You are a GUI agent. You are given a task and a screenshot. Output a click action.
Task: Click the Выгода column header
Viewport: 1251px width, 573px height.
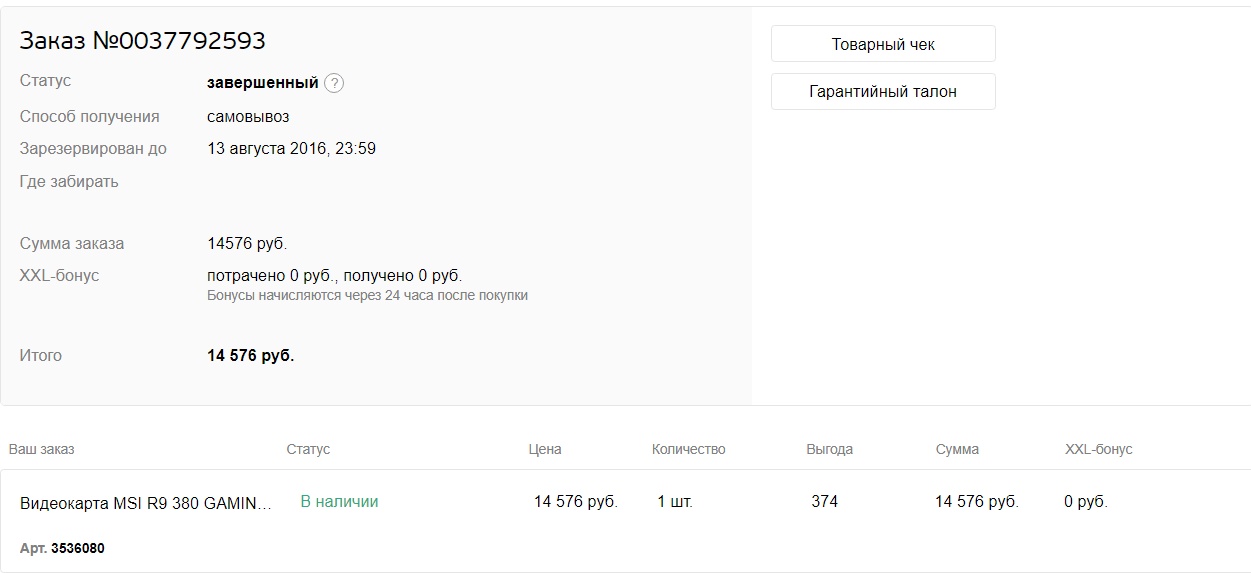[829, 449]
